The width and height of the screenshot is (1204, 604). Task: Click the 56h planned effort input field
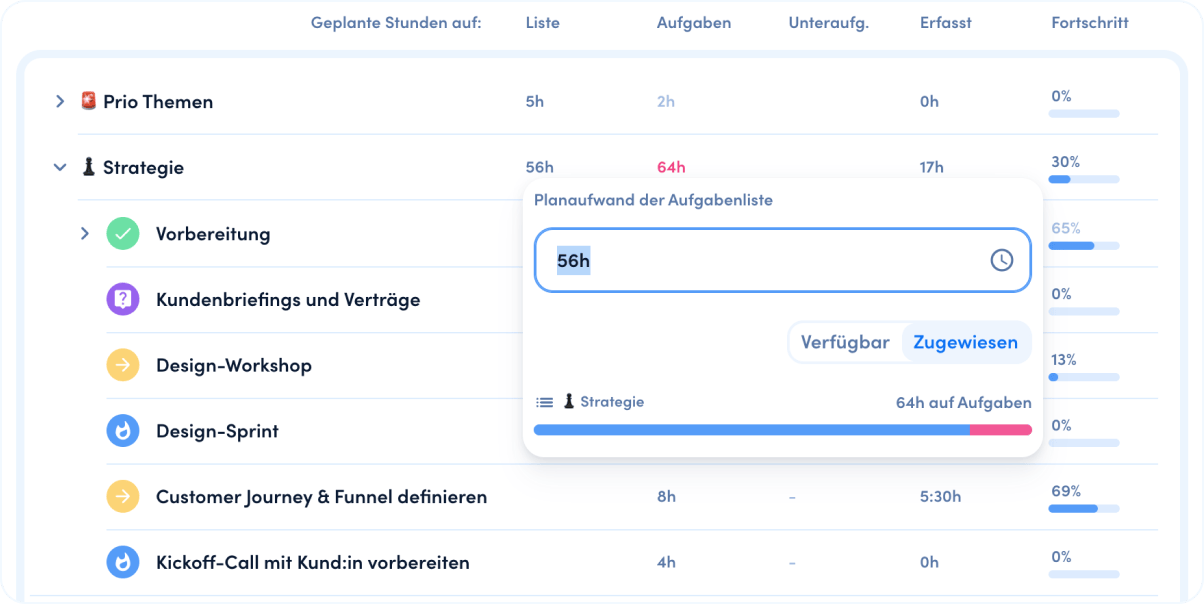[x=783, y=260]
